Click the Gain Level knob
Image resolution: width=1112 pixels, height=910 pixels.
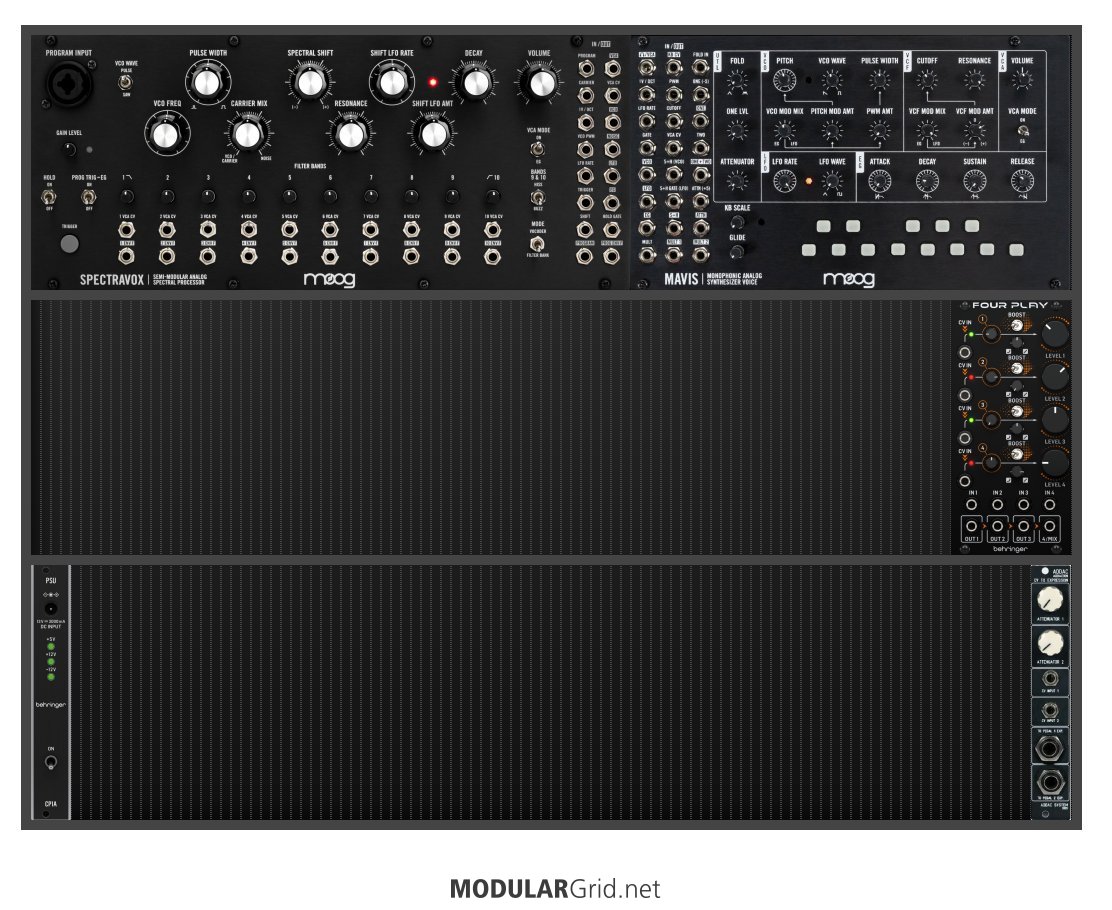[69, 150]
